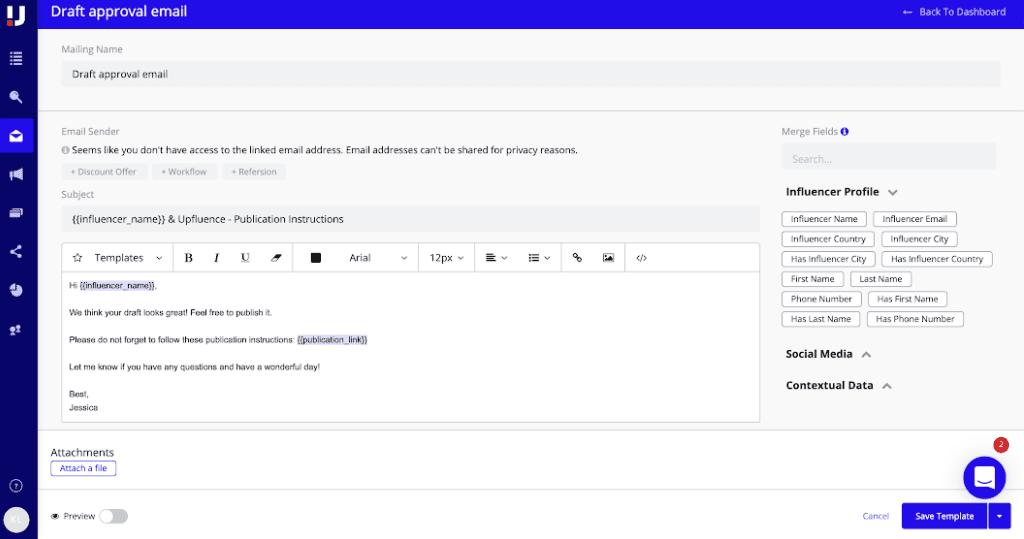The height and width of the screenshot is (539, 1024).
Task: Open the text alignment dropdown
Action: [496, 258]
